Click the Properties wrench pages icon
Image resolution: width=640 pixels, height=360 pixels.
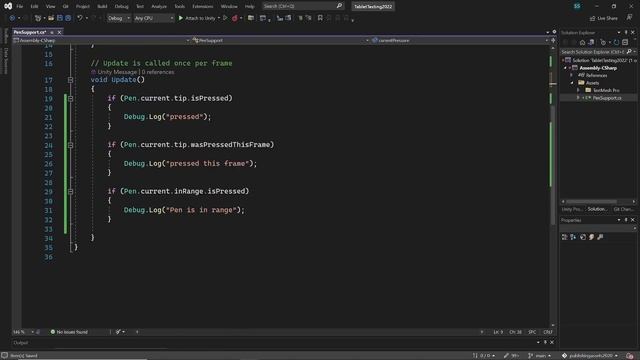pos(600,237)
